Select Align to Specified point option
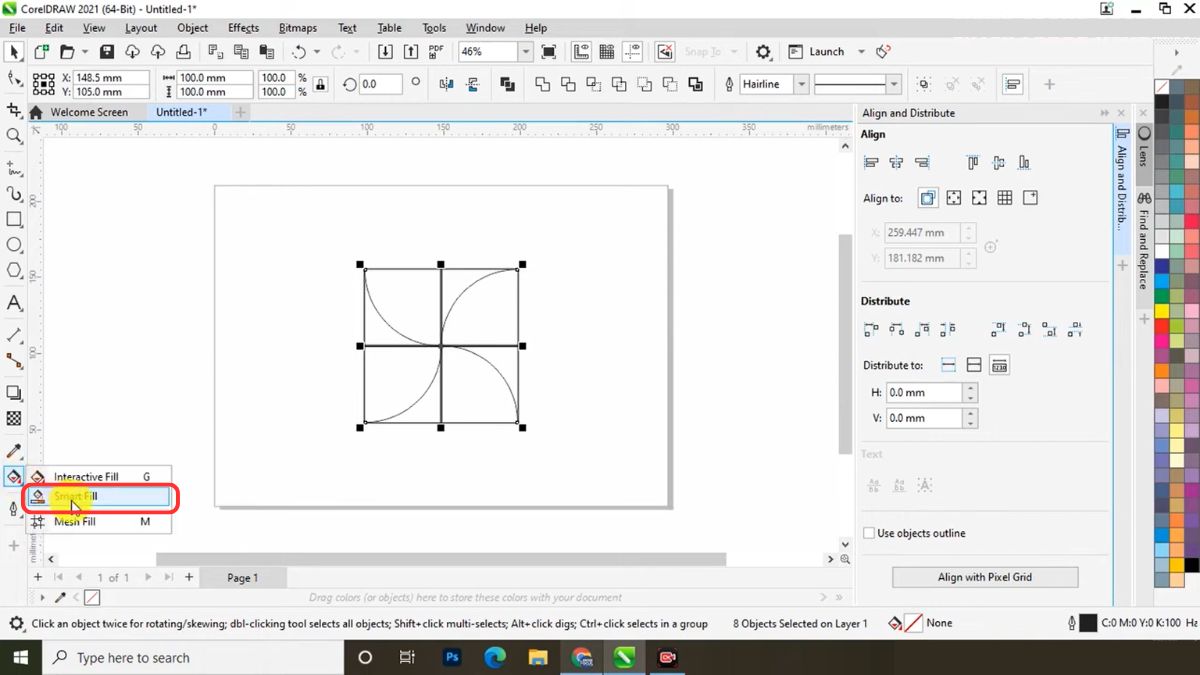1200x675 pixels. [x=1031, y=198]
